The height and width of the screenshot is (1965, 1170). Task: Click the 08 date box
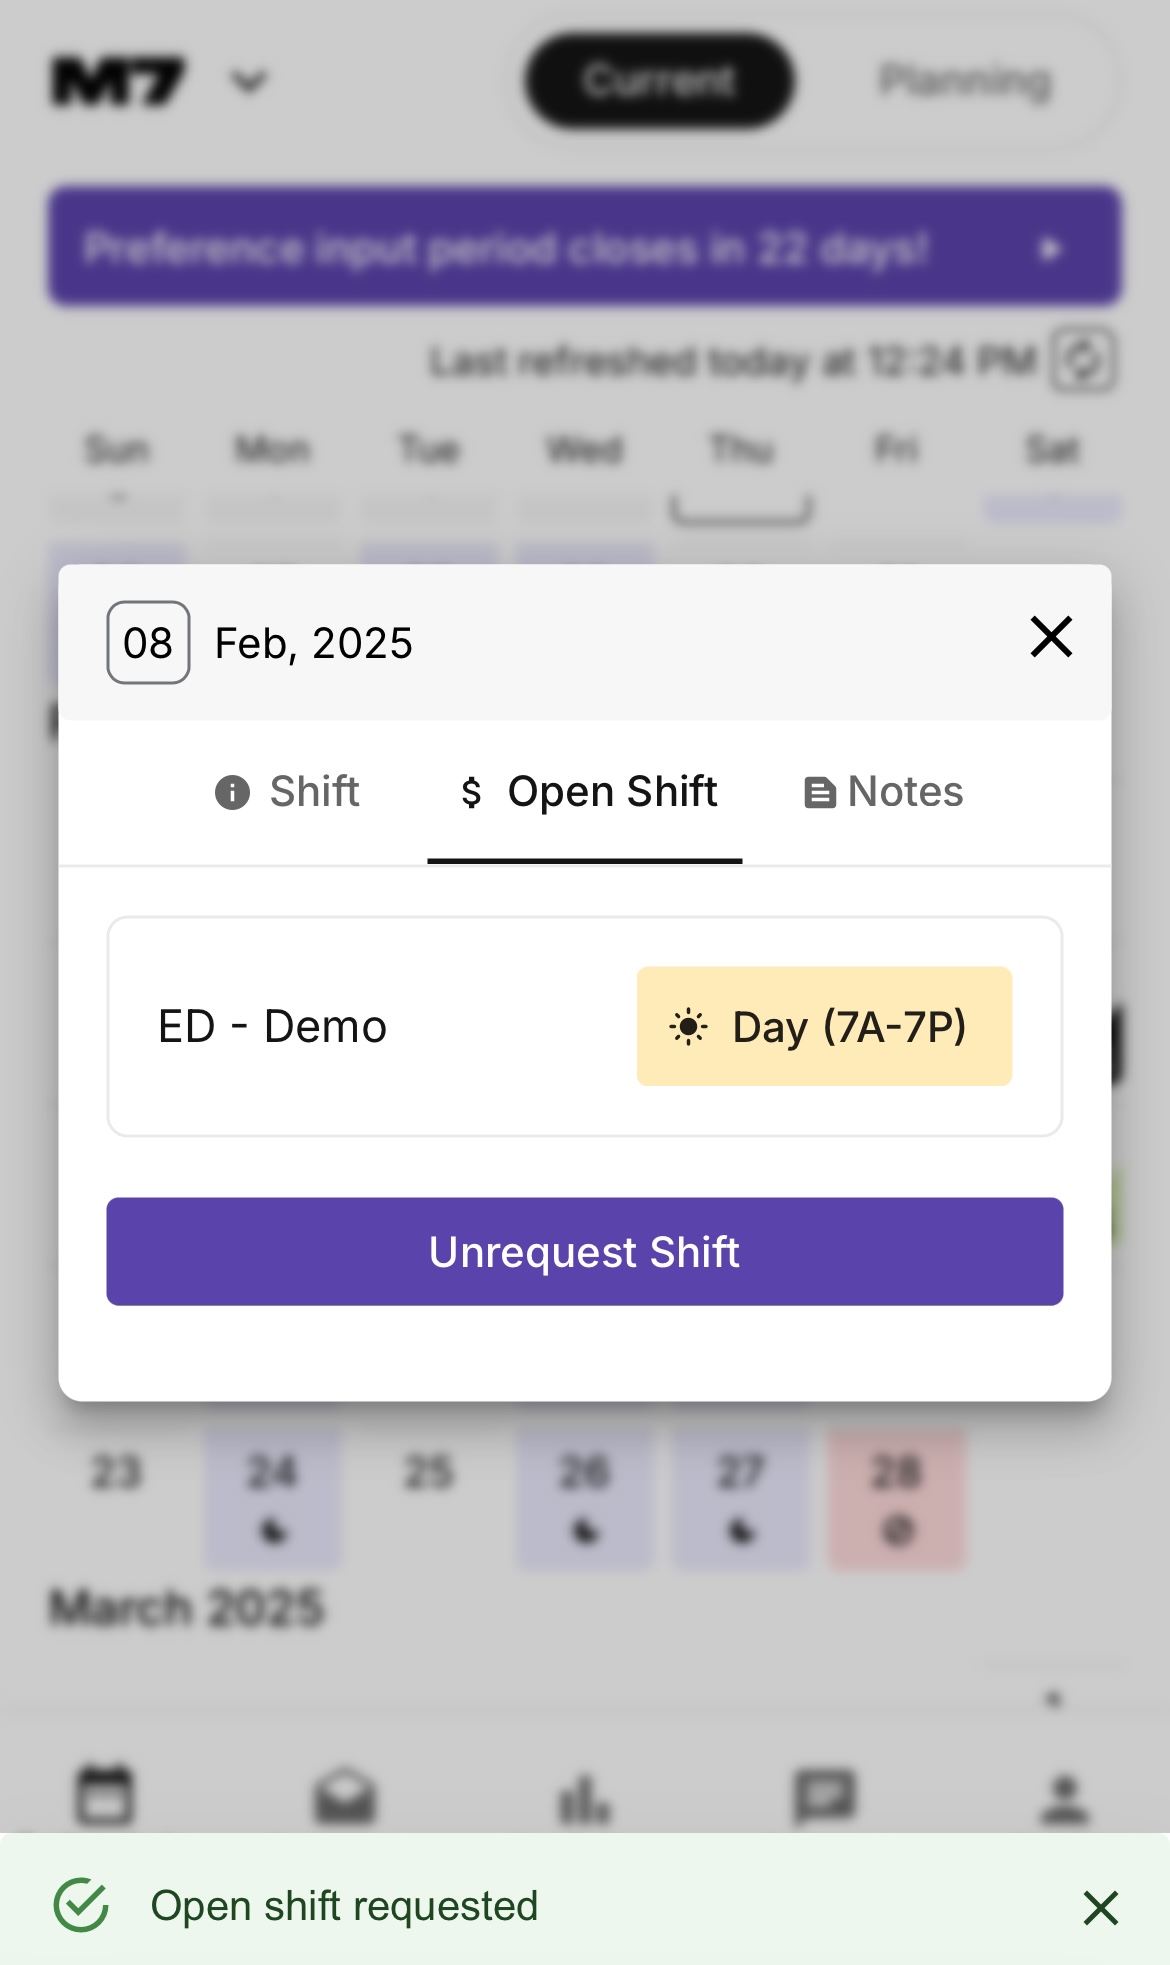148,643
